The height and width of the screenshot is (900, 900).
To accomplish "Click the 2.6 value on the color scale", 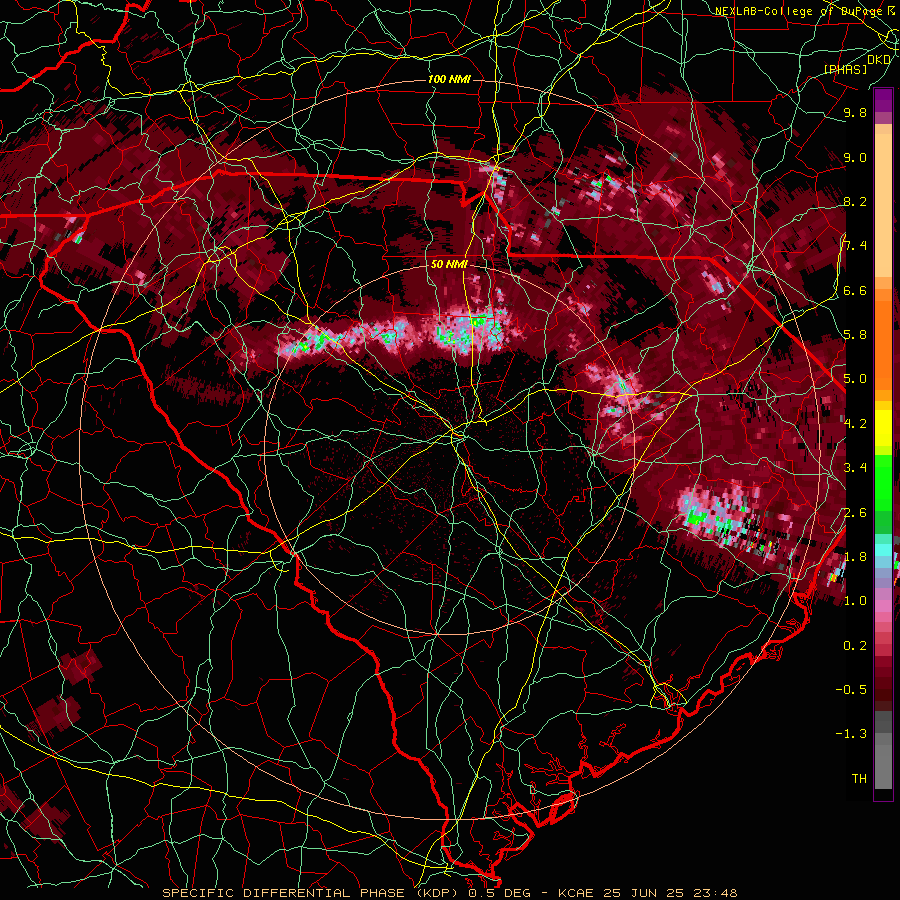I will [x=855, y=513].
